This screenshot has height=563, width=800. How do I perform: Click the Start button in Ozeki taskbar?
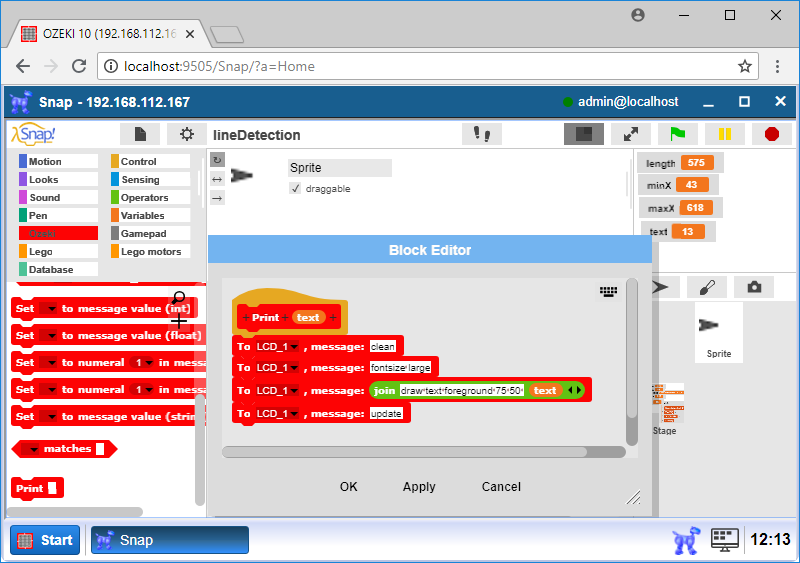point(45,540)
